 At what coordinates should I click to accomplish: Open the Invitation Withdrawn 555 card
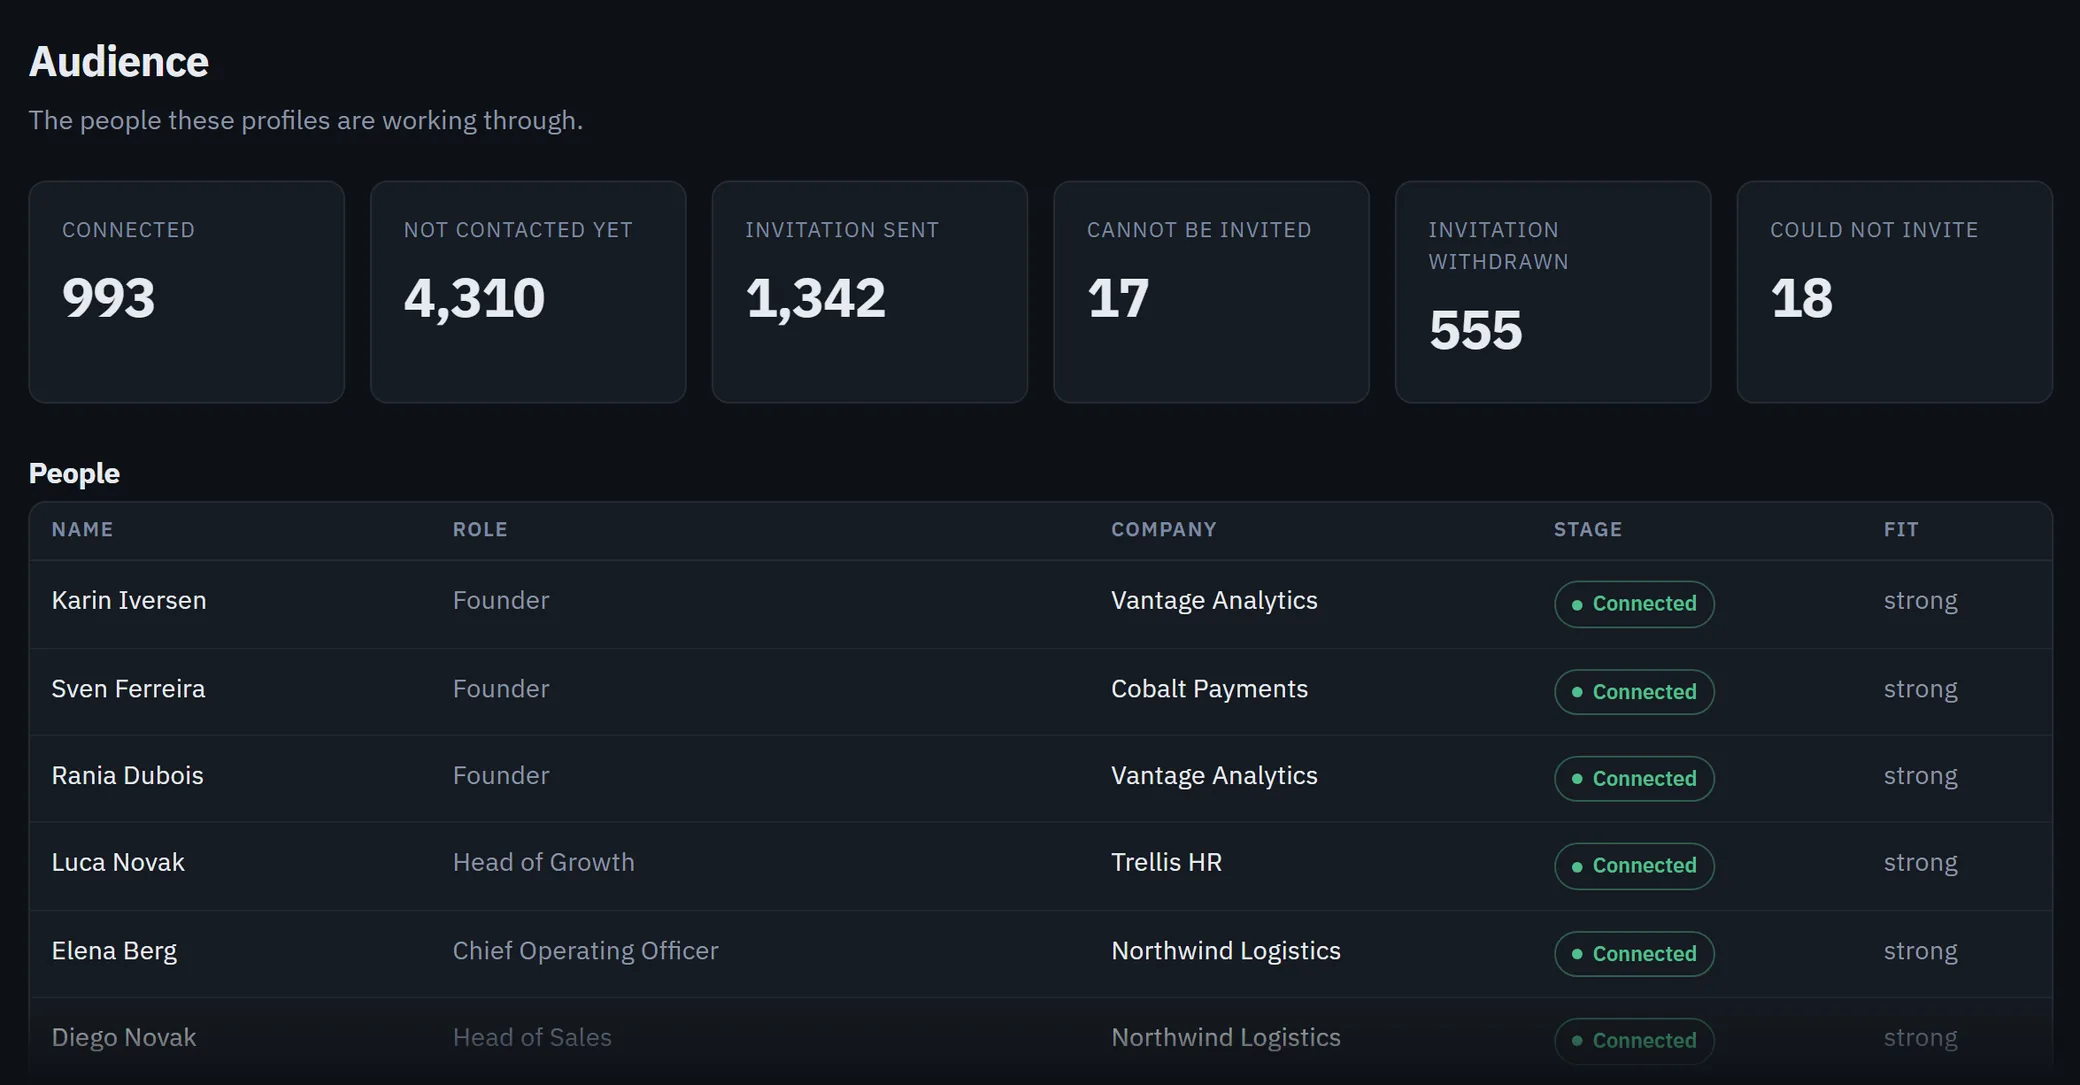1553,292
